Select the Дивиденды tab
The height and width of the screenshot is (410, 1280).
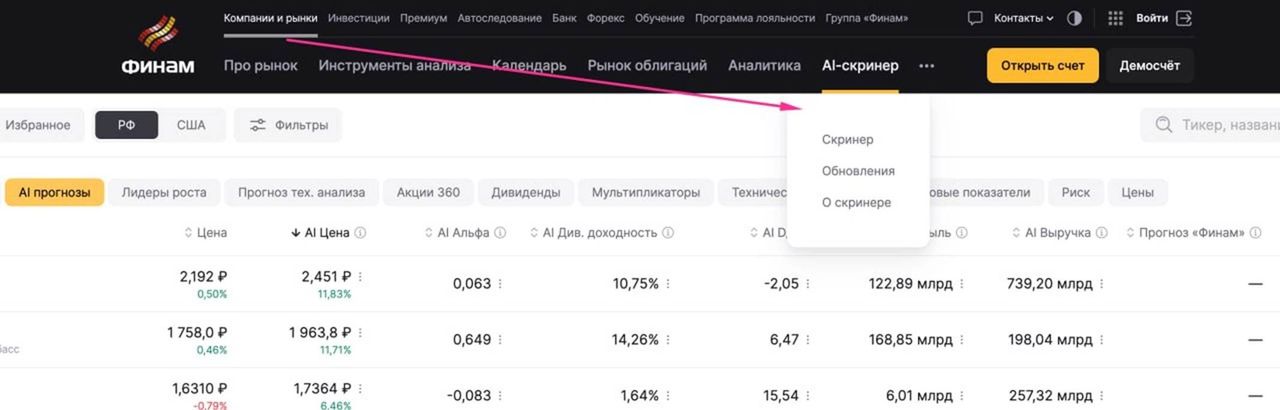526,193
